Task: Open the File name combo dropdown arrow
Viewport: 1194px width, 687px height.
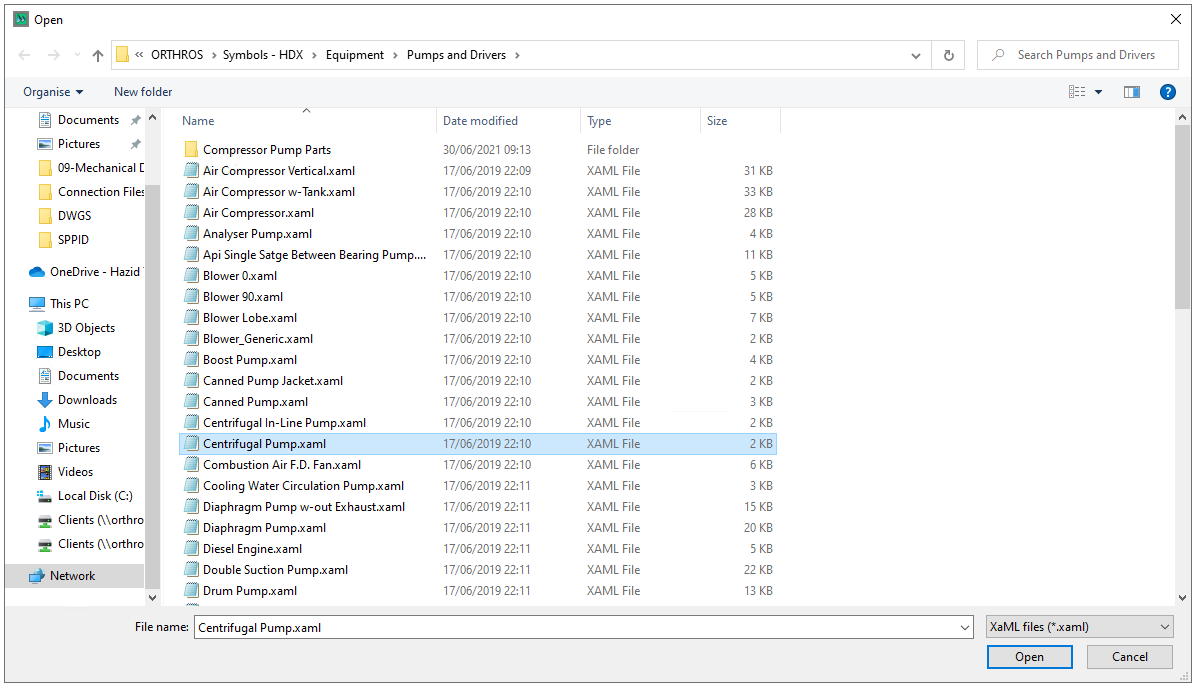Action: [964, 628]
